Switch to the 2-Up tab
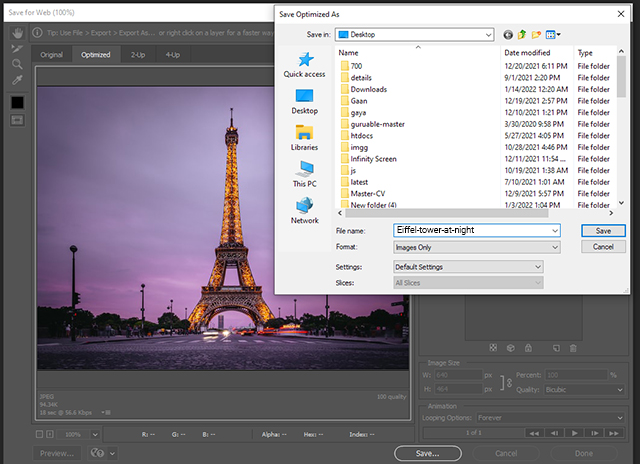The width and height of the screenshot is (640, 464). (x=138, y=55)
